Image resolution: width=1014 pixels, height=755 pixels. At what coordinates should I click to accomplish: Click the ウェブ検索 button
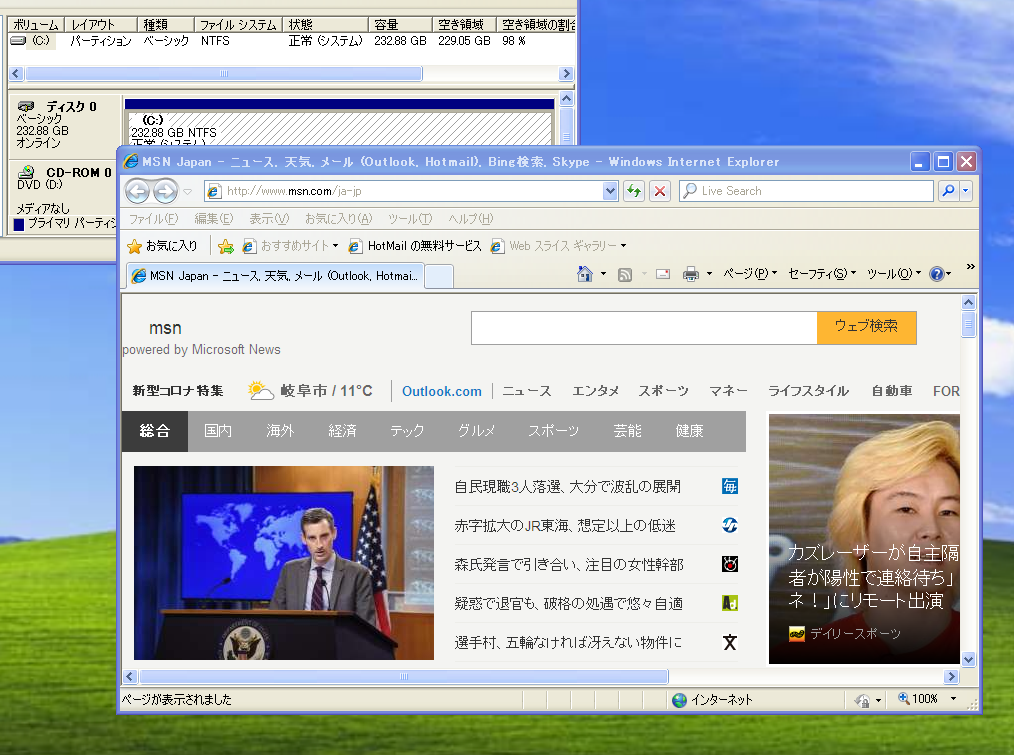tap(867, 327)
